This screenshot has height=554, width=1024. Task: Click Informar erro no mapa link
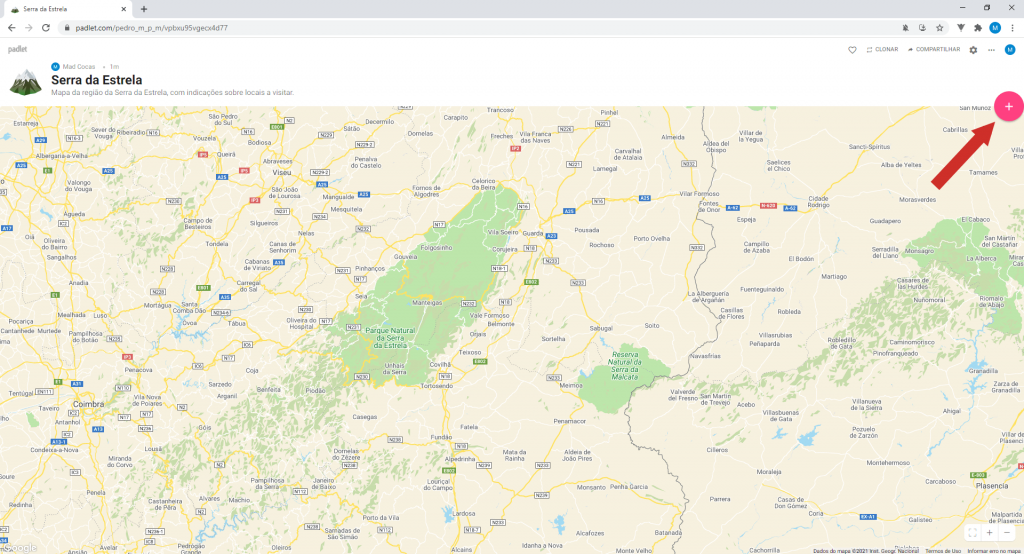(995, 551)
